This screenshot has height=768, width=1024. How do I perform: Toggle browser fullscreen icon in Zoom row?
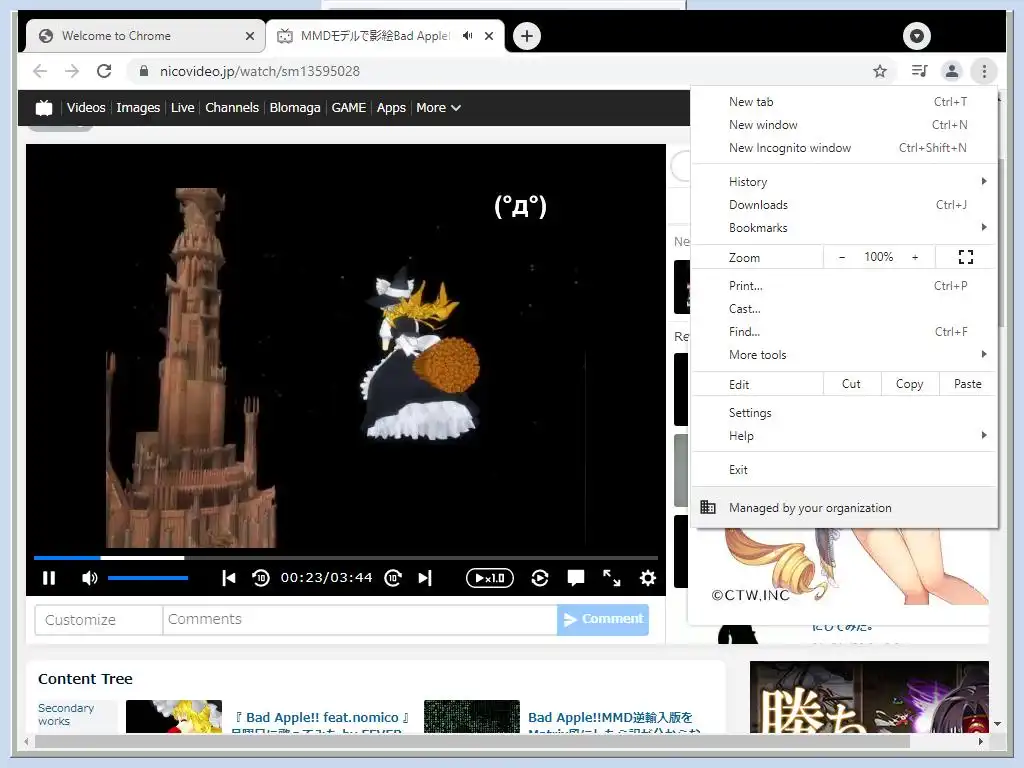click(x=966, y=257)
